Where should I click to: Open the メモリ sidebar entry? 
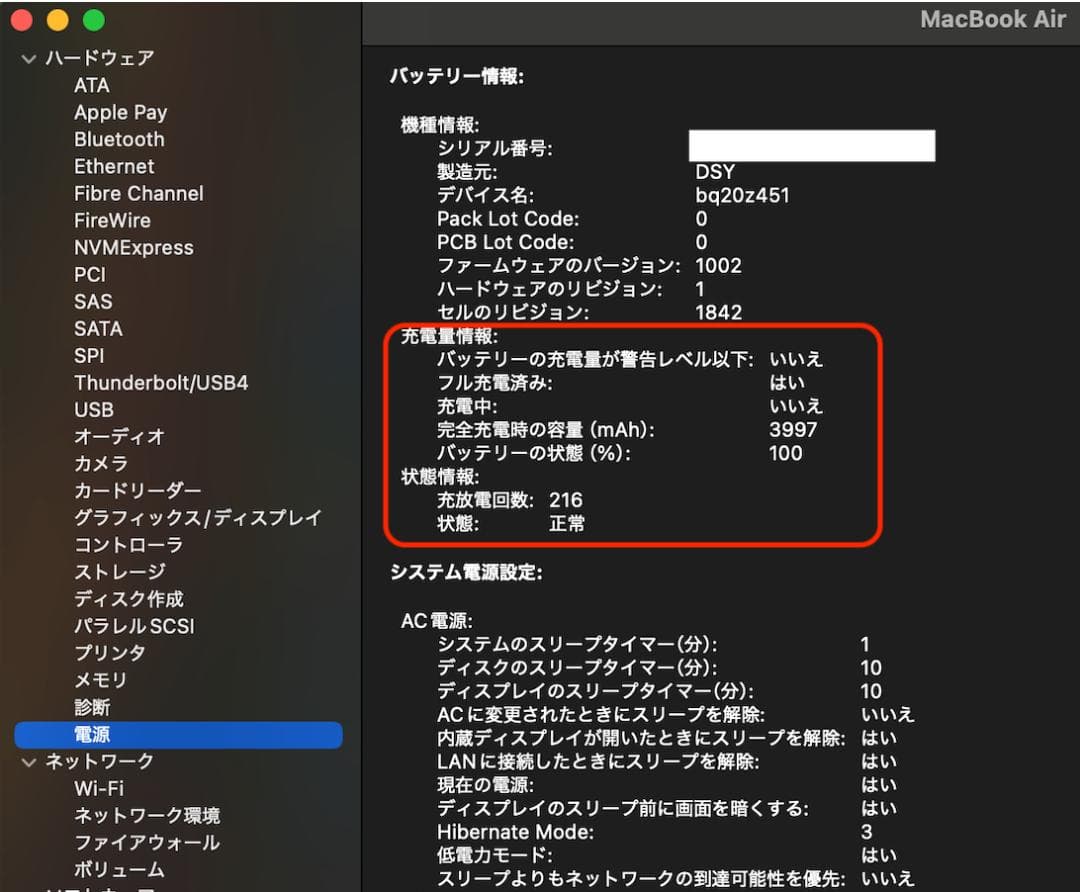[x=101, y=680]
